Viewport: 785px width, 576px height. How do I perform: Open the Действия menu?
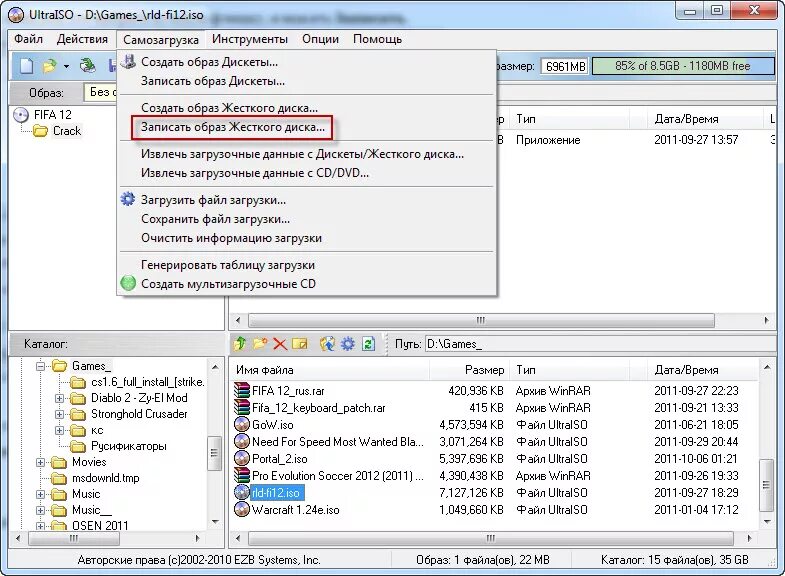(82, 39)
